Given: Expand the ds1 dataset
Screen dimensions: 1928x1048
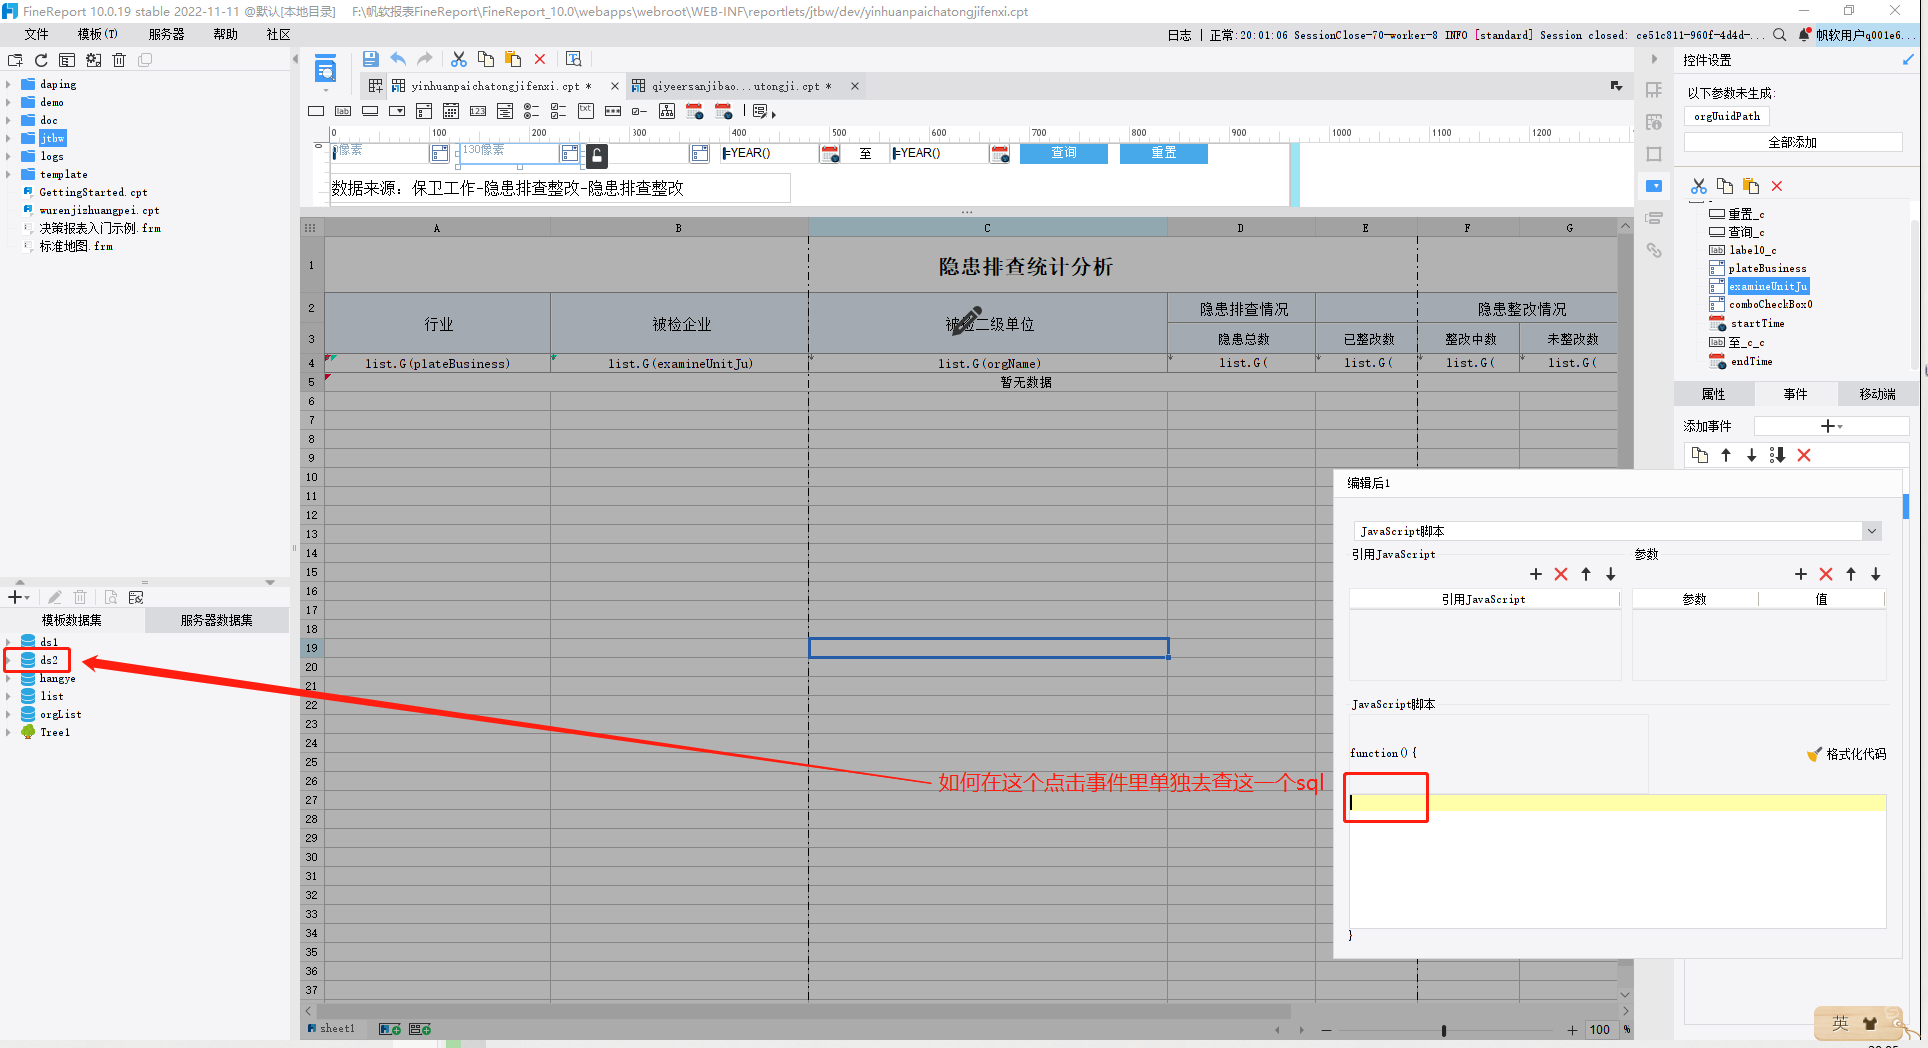Looking at the screenshot, I should (x=8, y=642).
